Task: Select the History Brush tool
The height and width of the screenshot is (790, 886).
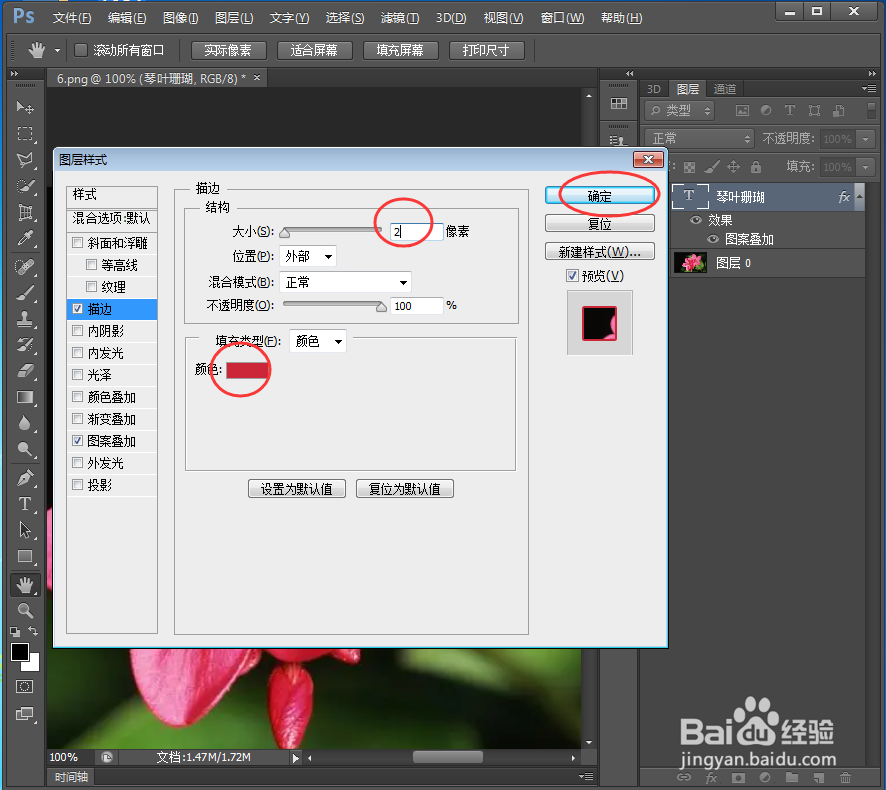Action: point(25,345)
